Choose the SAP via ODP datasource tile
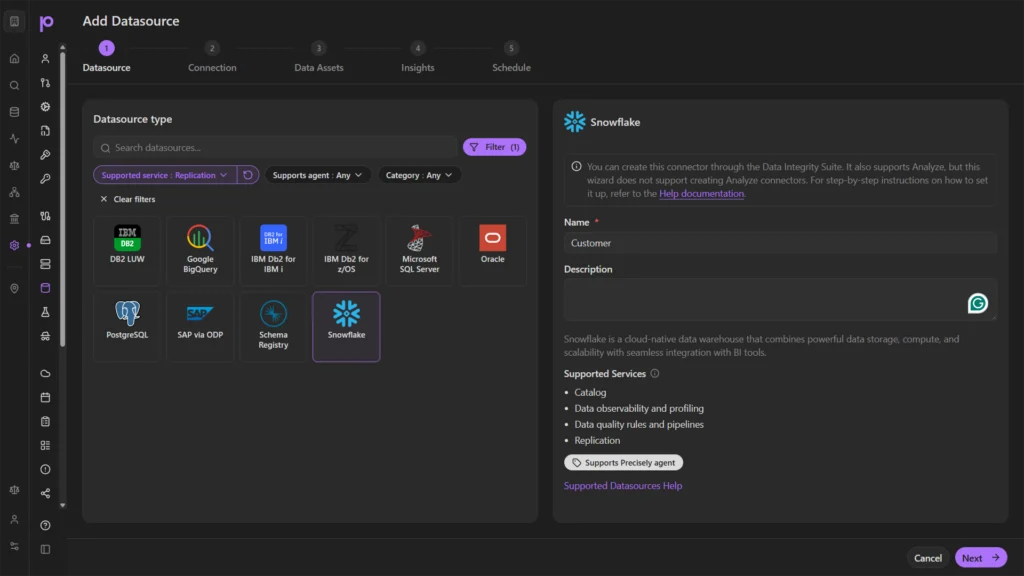This screenshot has width=1024, height=576. pos(200,327)
